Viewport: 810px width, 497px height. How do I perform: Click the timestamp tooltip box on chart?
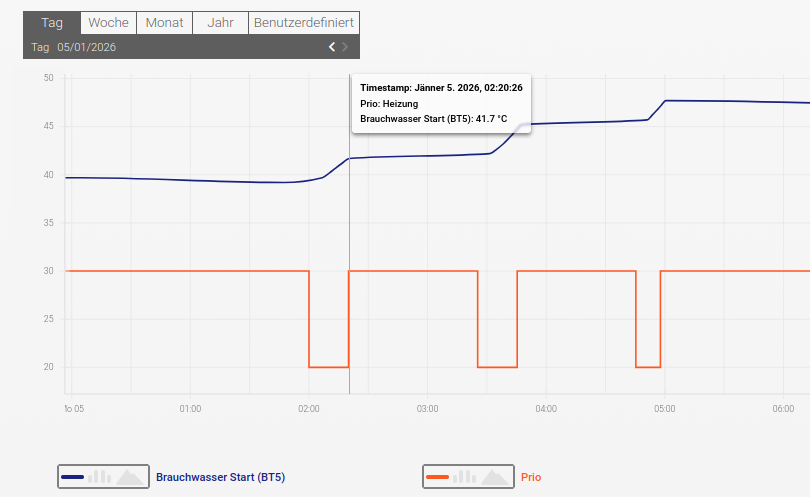441,103
